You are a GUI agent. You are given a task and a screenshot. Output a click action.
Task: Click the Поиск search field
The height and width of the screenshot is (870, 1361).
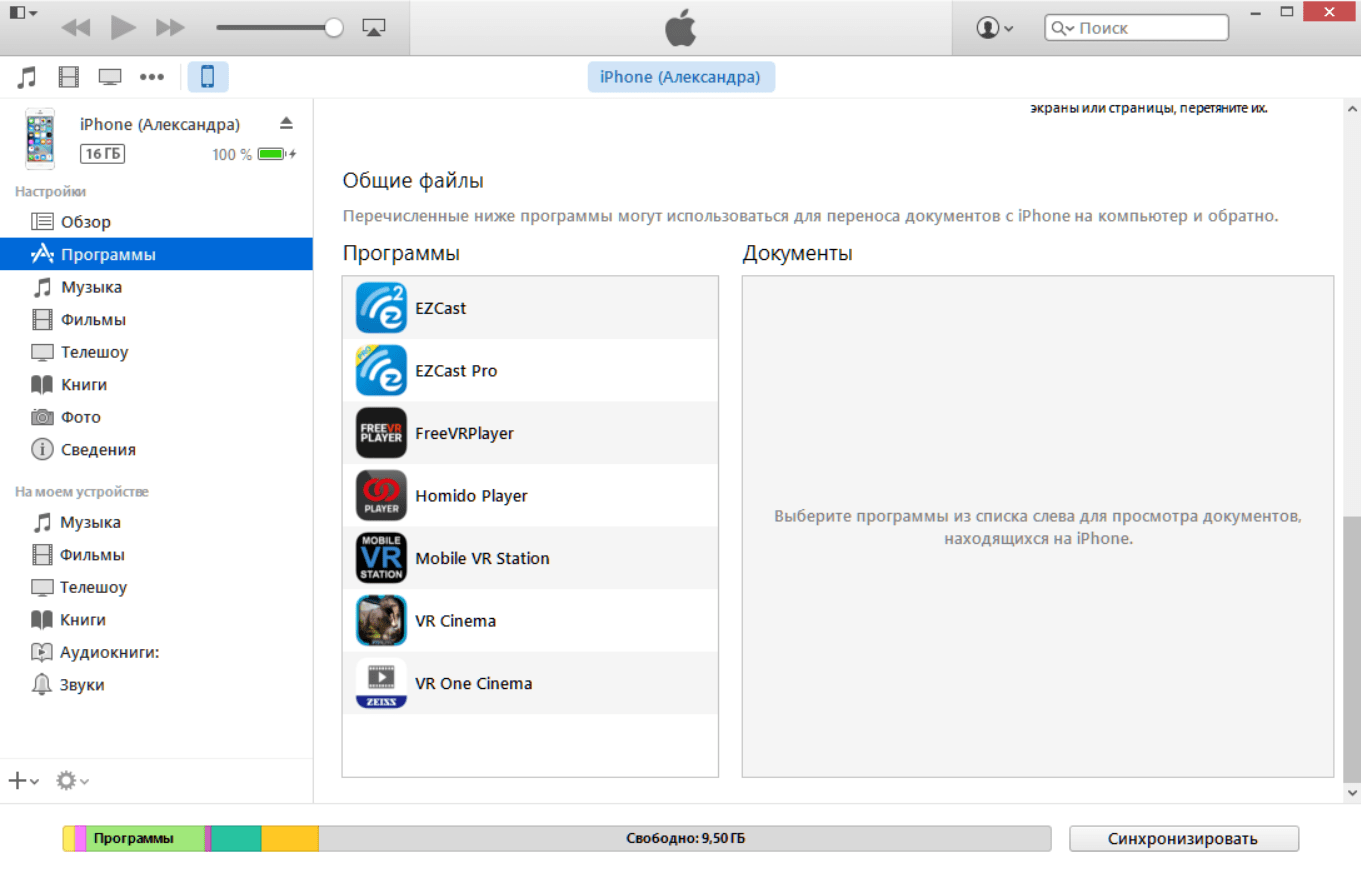1137,28
